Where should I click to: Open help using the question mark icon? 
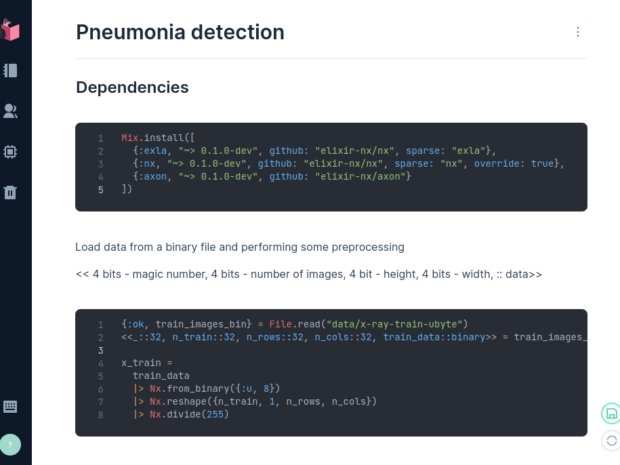[x=10, y=445]
